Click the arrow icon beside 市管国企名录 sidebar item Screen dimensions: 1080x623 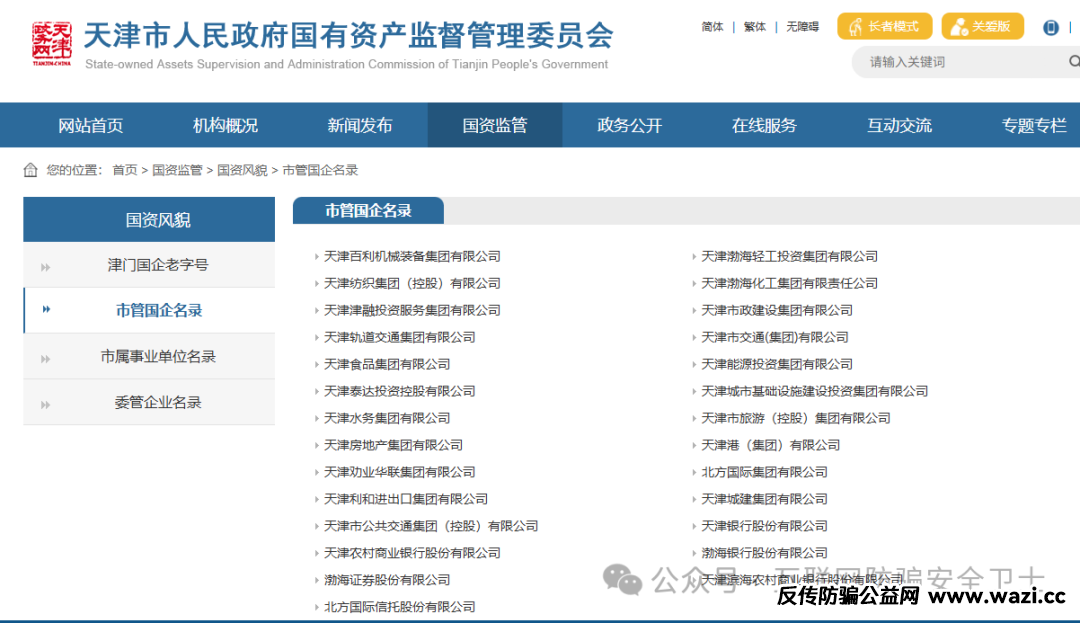[x=46, y=310]
